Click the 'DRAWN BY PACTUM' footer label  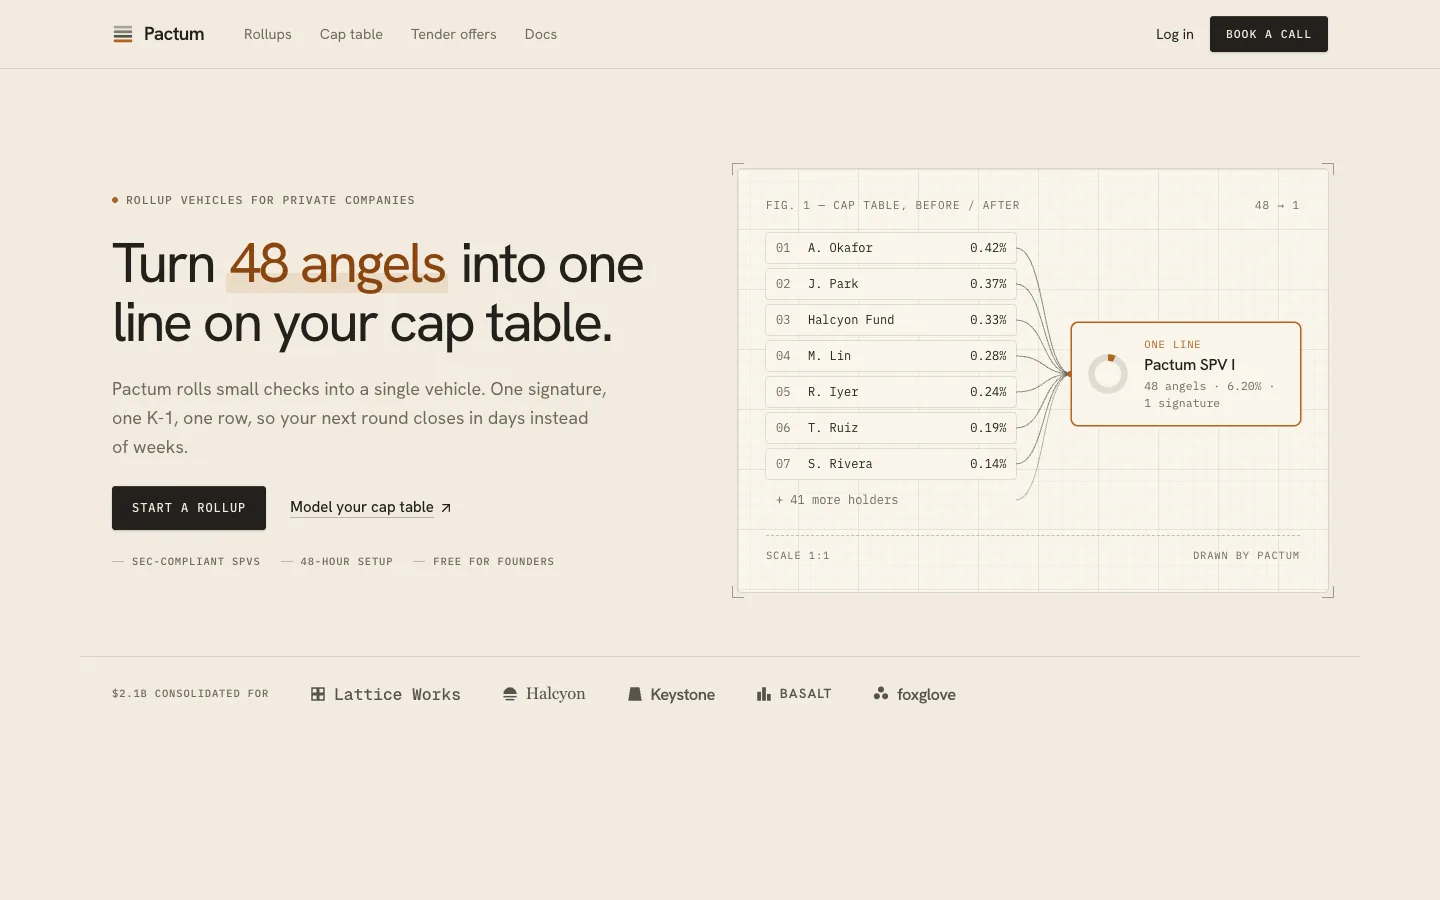(1246, 556)
